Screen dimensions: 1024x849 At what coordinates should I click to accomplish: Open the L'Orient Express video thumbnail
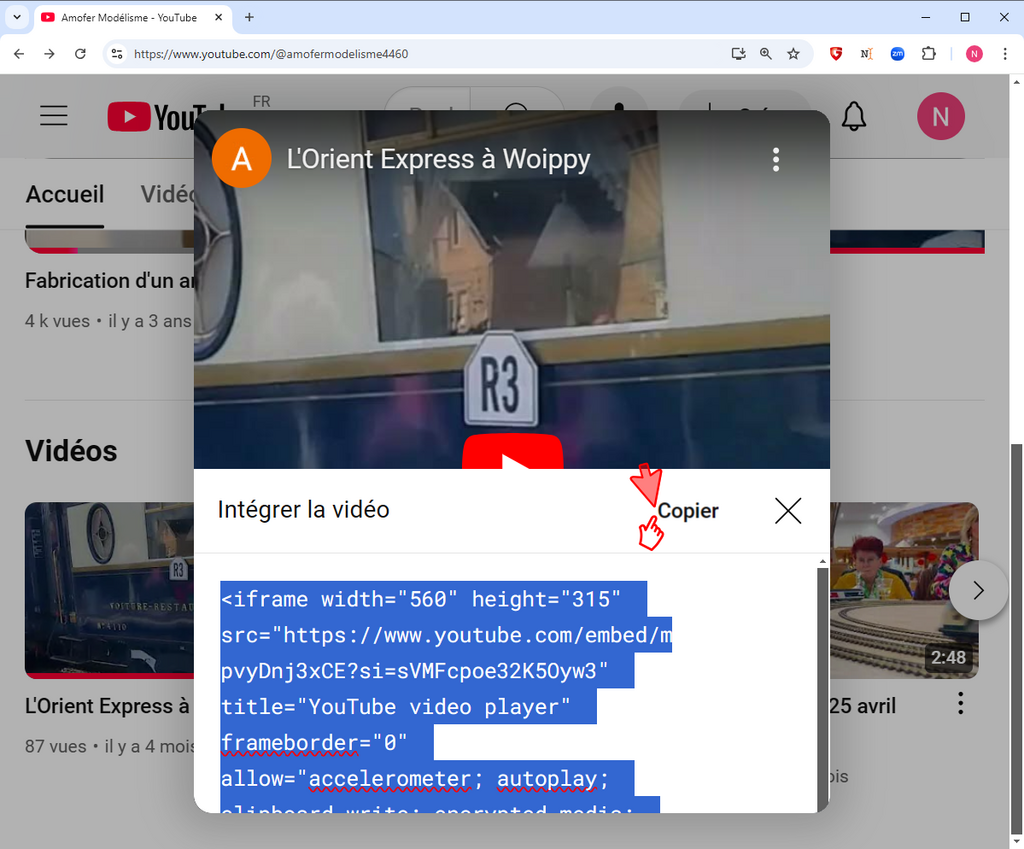tap(109, 590)
